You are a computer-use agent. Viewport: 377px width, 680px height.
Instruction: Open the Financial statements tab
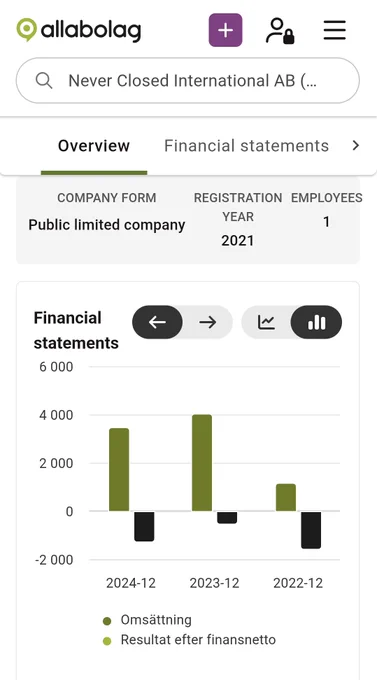(246, 146)
